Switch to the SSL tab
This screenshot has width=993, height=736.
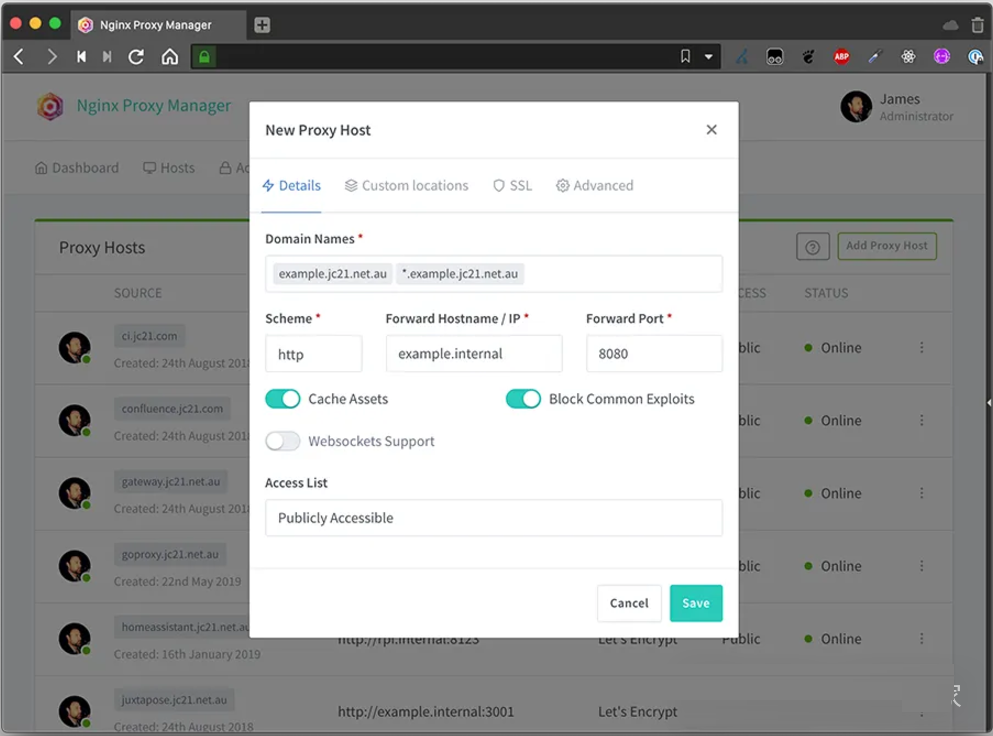(x=512, y=186)
